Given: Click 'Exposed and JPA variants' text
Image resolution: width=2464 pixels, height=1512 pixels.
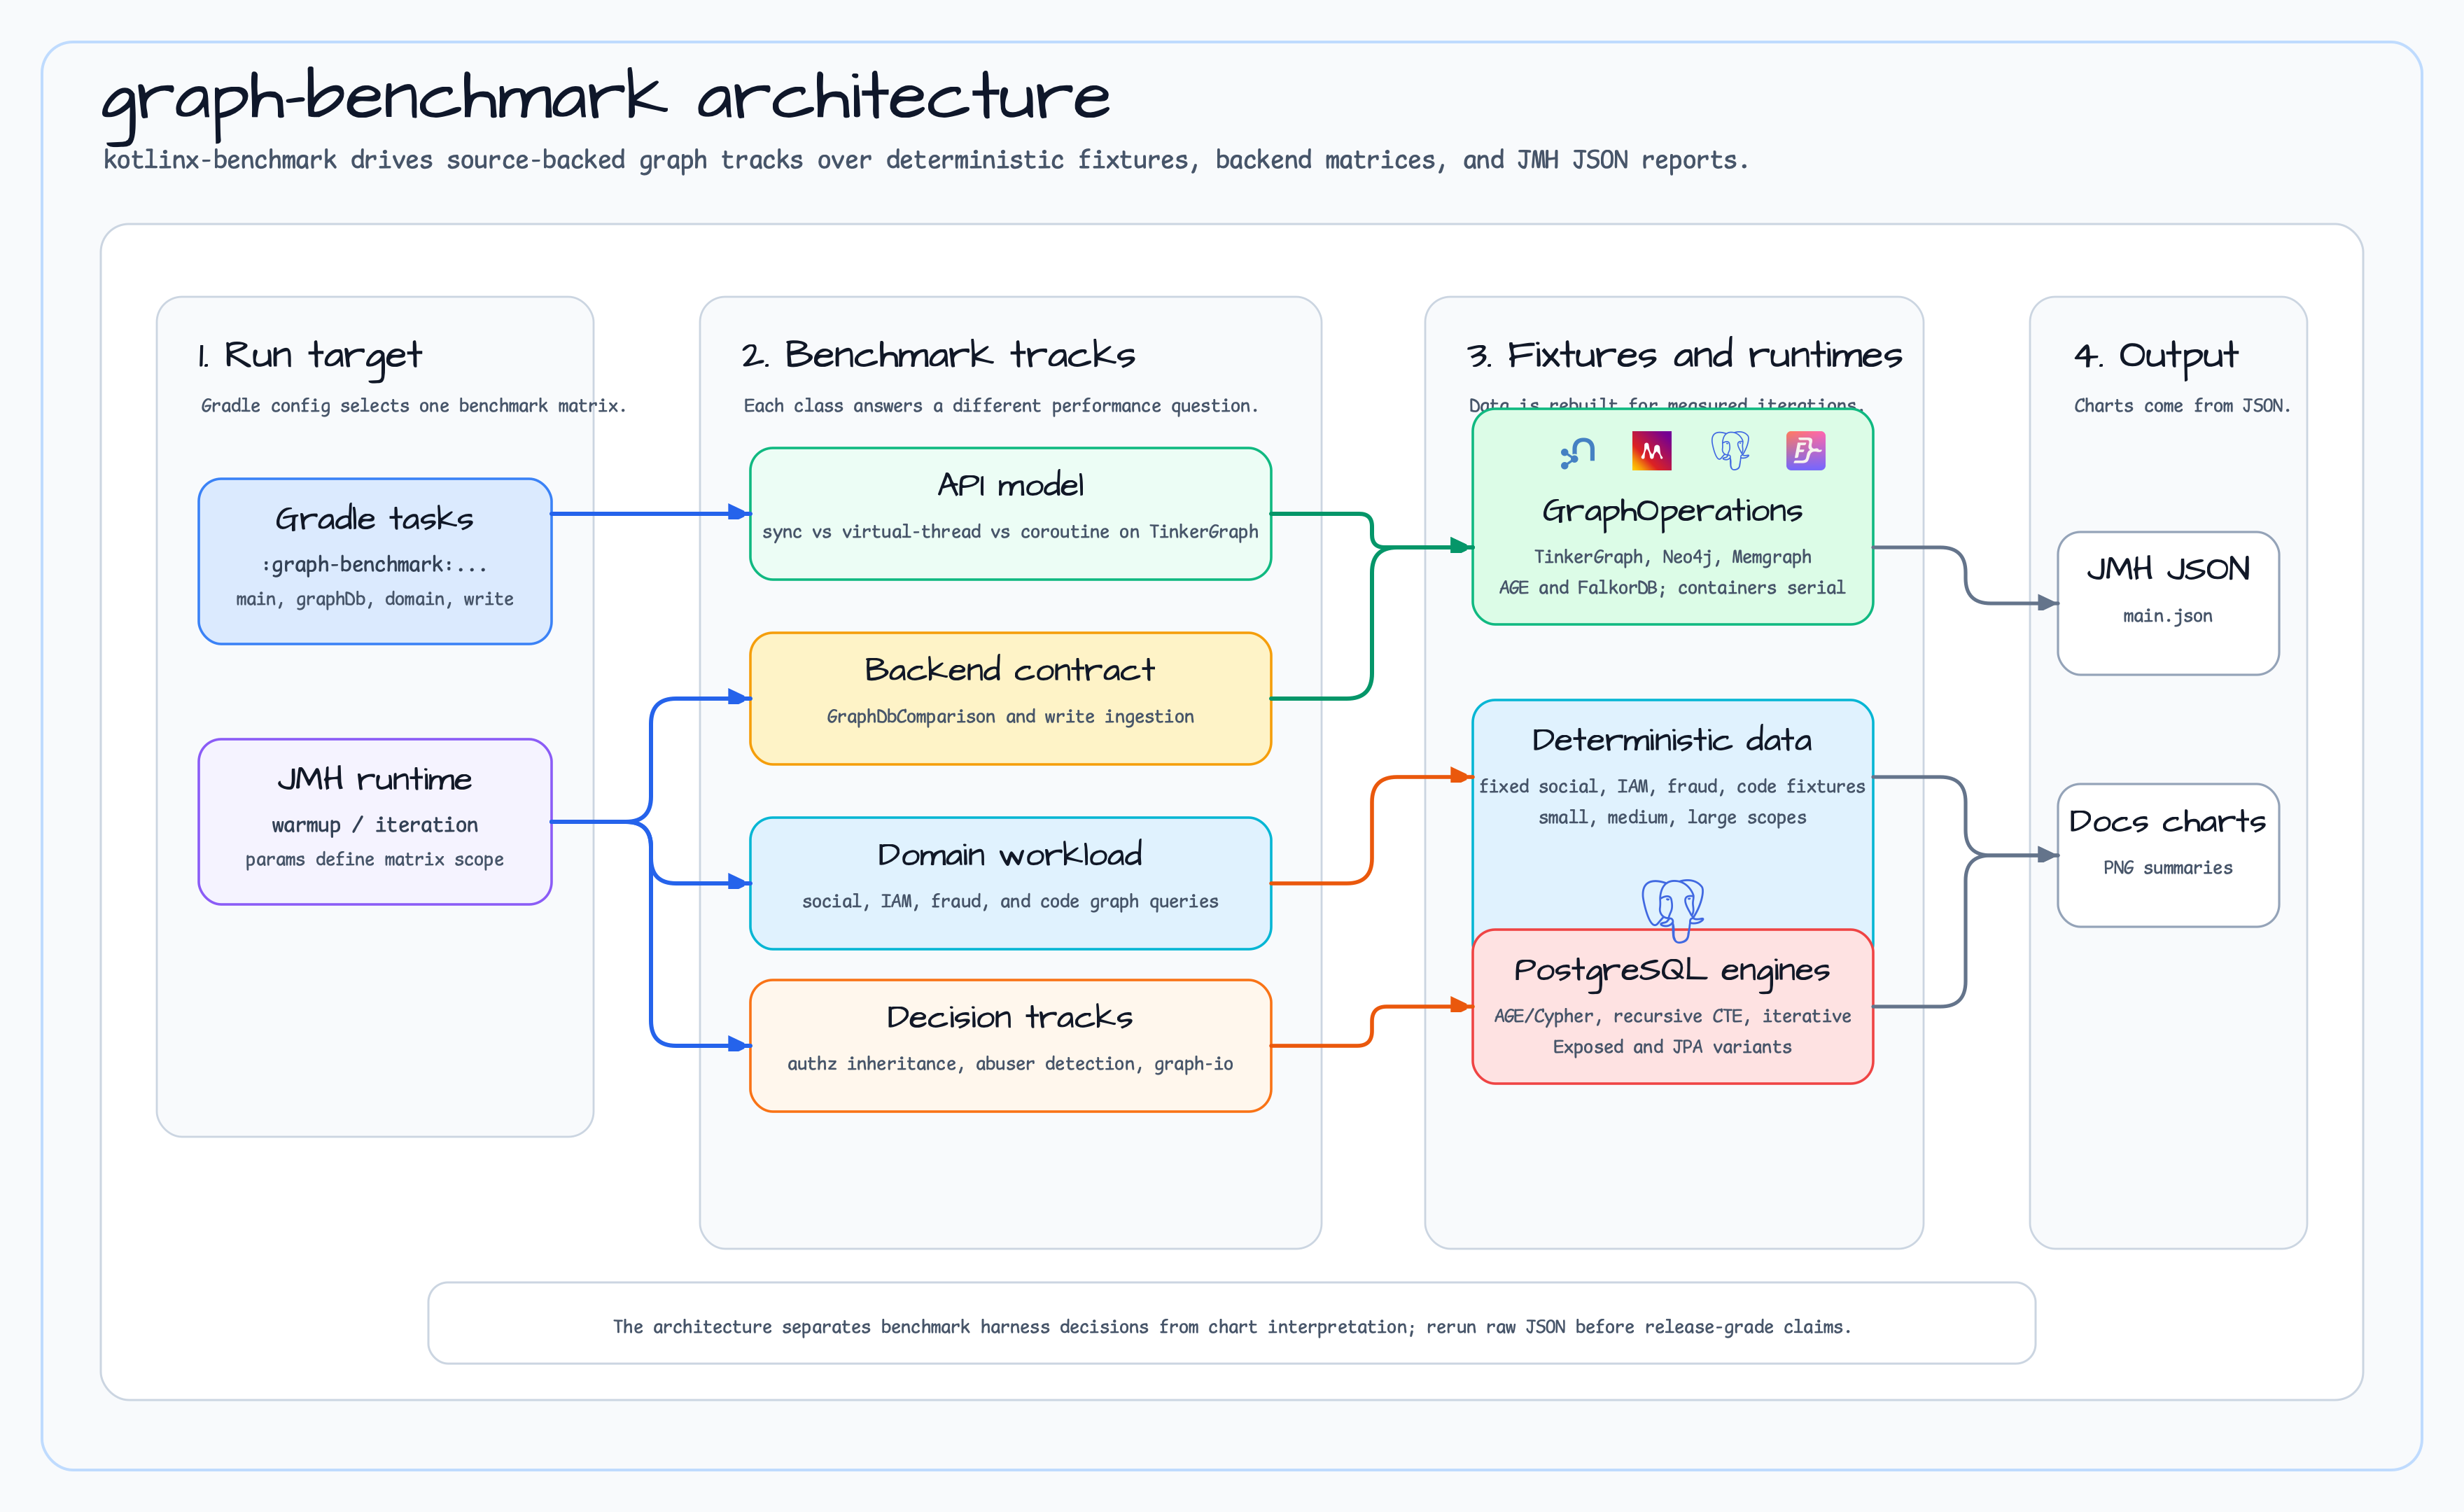Looking at the screenshot, I should pos(1672,1047).
